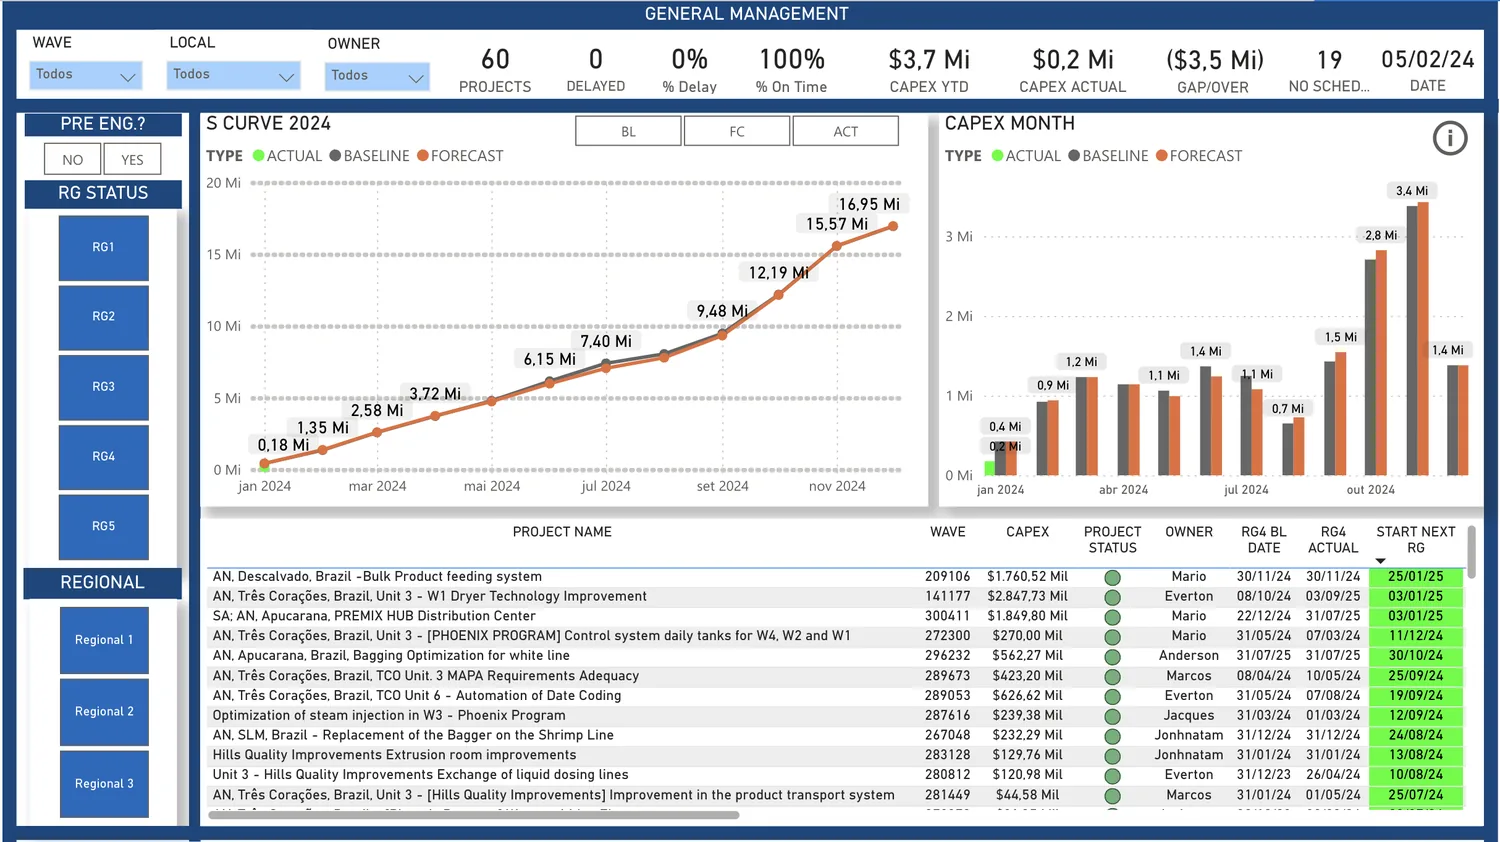
Task: Expand the LOCAL dropdown filter
Action: pos(232,75)
